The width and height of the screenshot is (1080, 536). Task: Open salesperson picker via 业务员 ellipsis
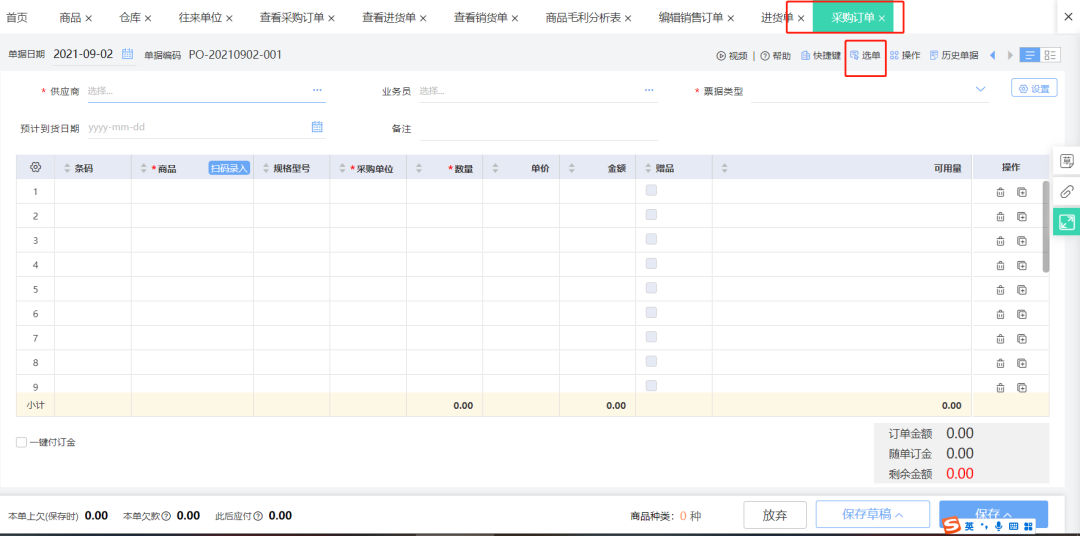pos(649,90)
